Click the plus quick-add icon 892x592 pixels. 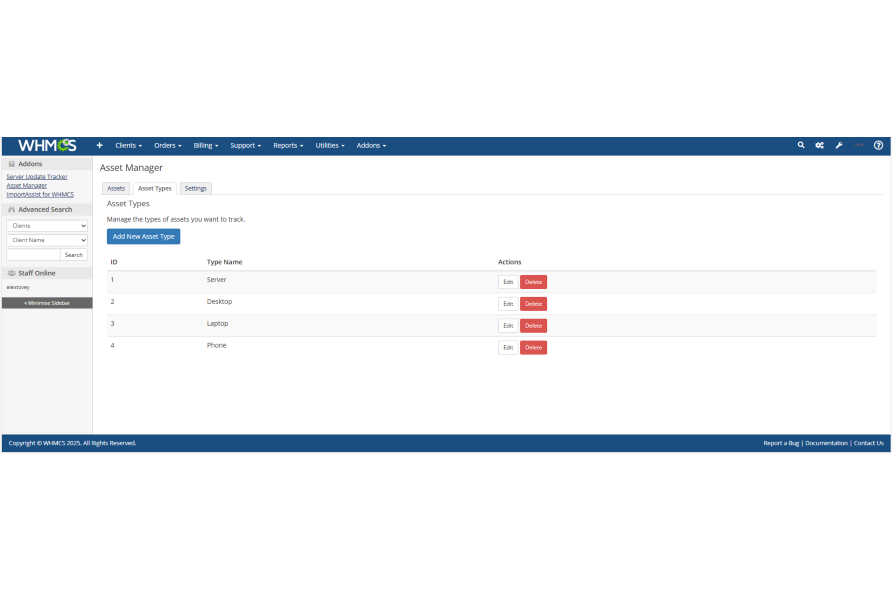coord(99,146)
